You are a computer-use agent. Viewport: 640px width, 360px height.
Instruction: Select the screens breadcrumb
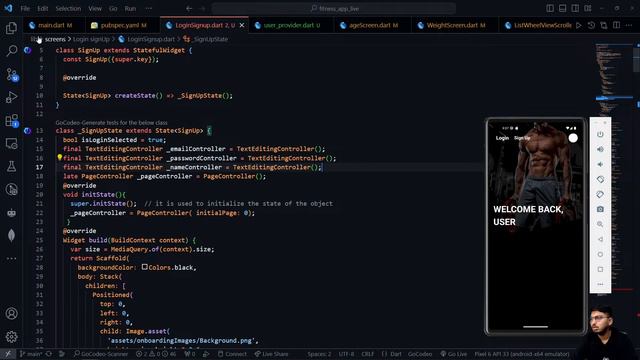pos(55,39)
